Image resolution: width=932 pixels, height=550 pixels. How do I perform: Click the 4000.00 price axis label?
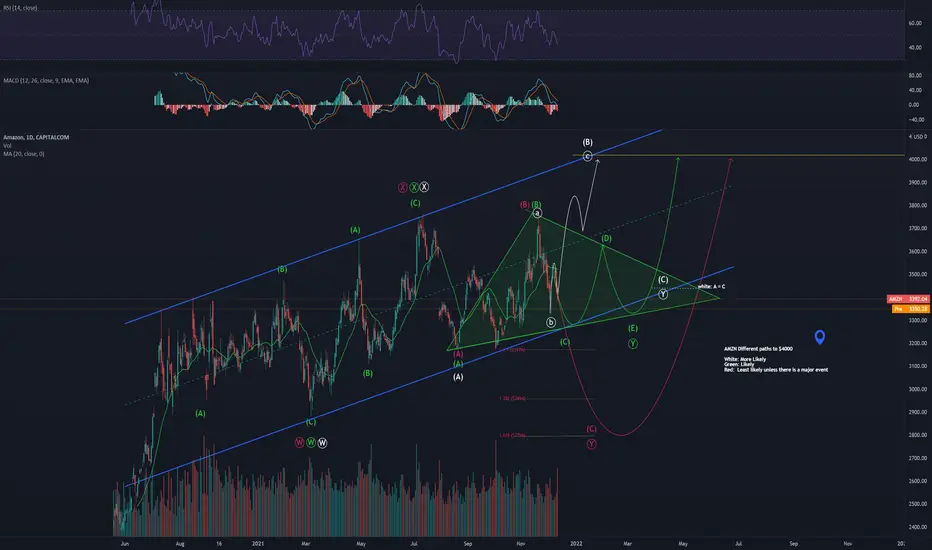pos(918,159)
